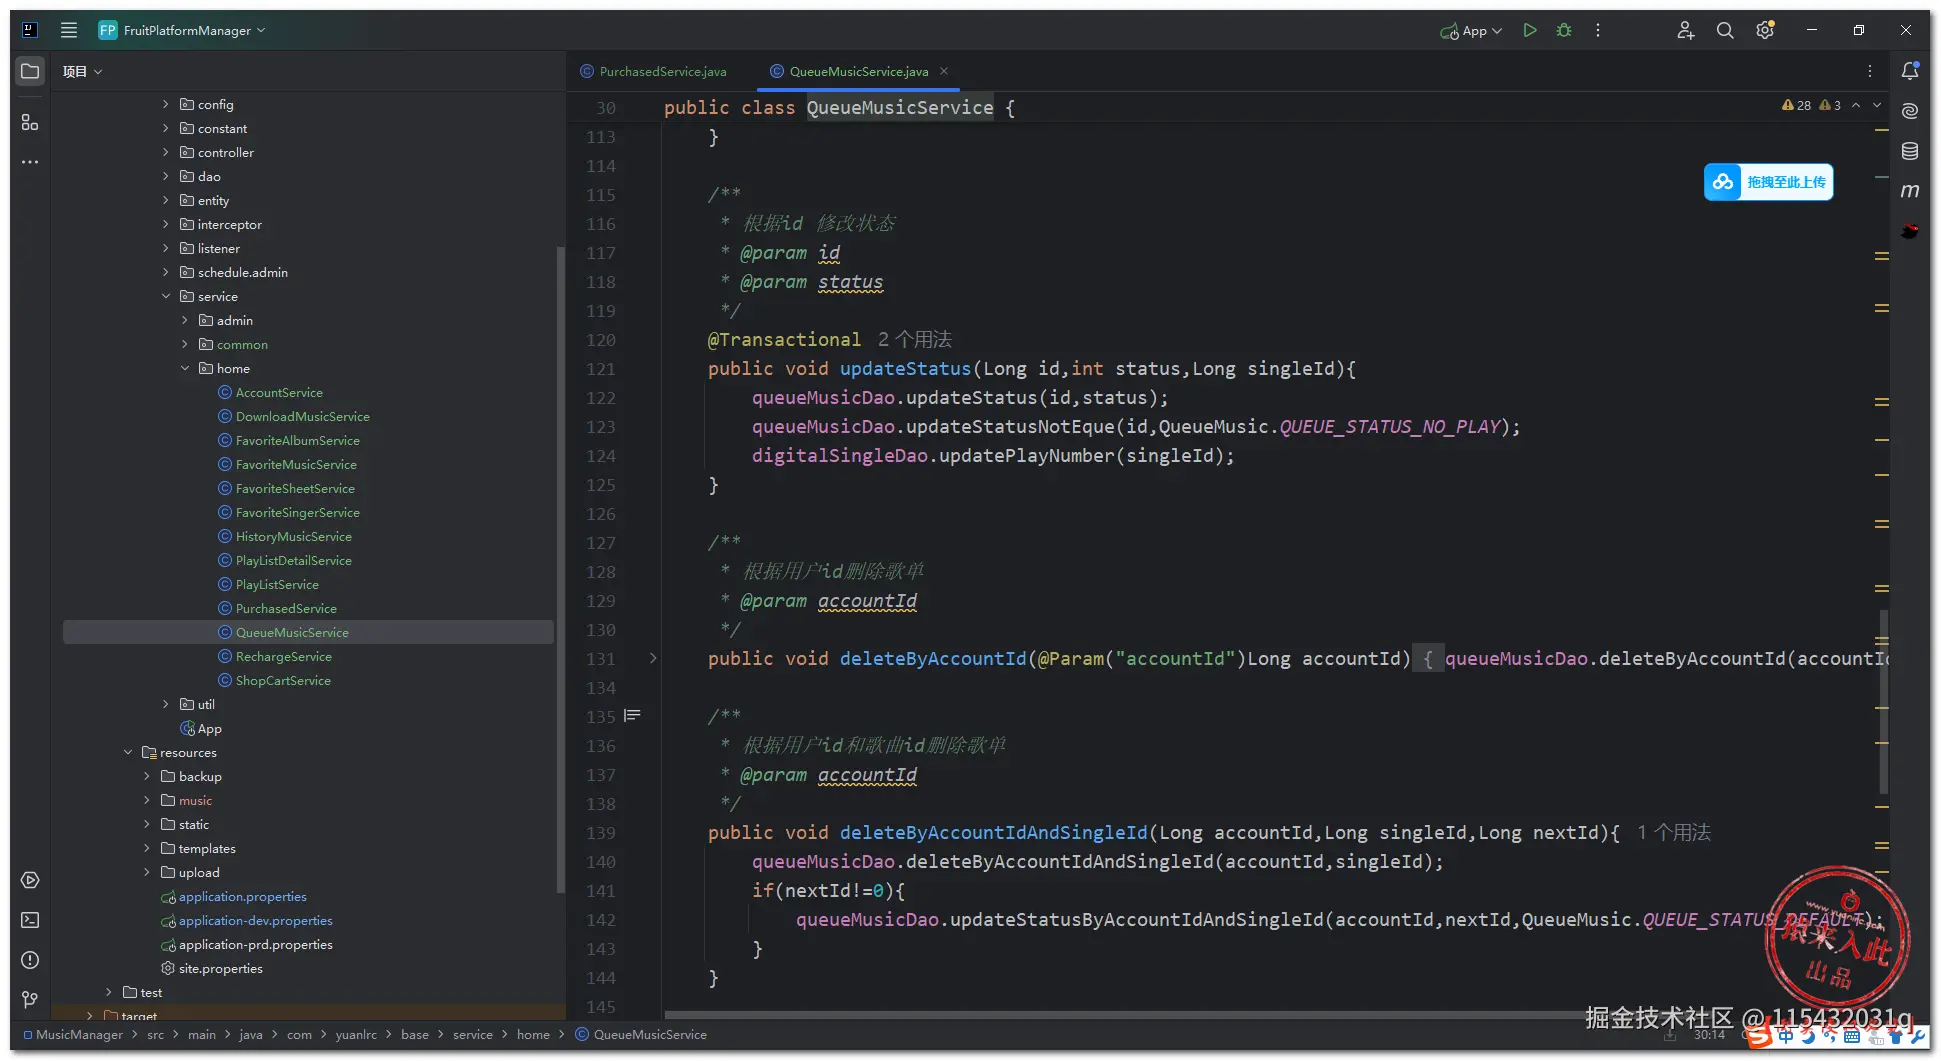Viewport: 1941px width, 1061px height.
Task: Open the AI assistant spiral icon
Action: [1910, 111]
